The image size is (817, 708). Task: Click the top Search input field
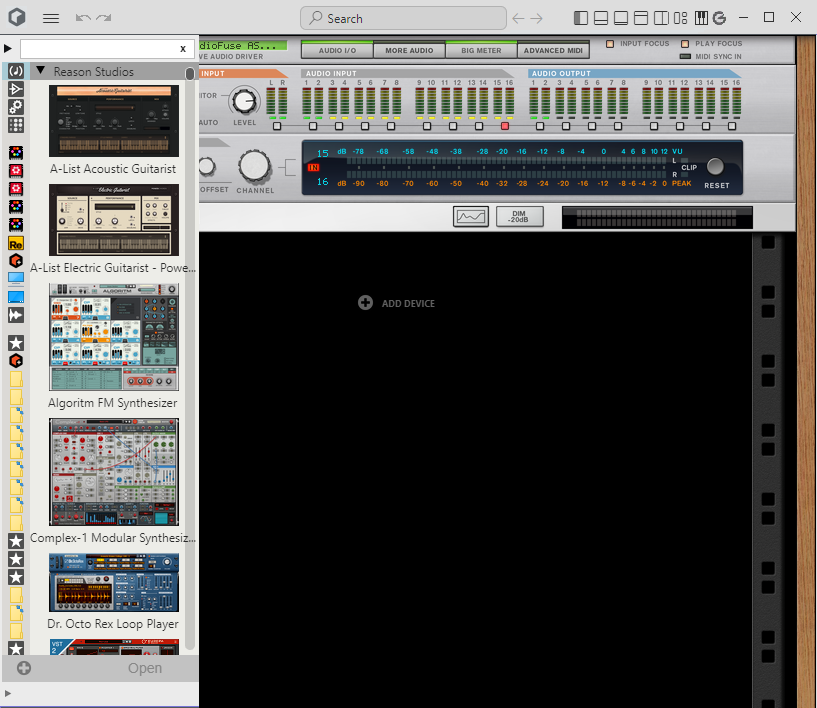click(x=403, y=18)
